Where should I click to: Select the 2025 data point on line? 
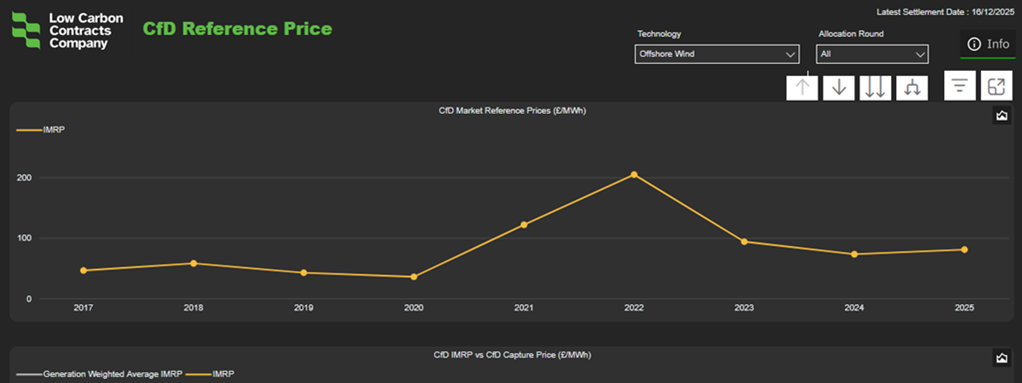point(964,249)
